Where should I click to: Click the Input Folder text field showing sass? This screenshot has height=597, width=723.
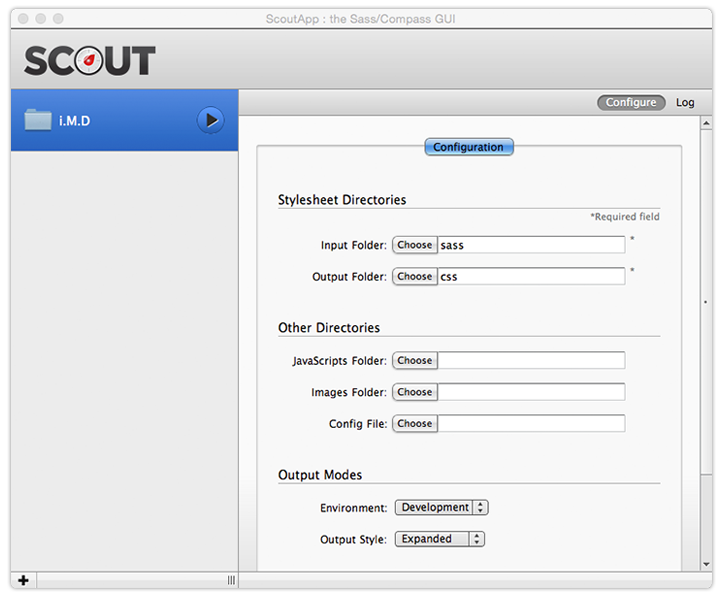tap(531, 245)
